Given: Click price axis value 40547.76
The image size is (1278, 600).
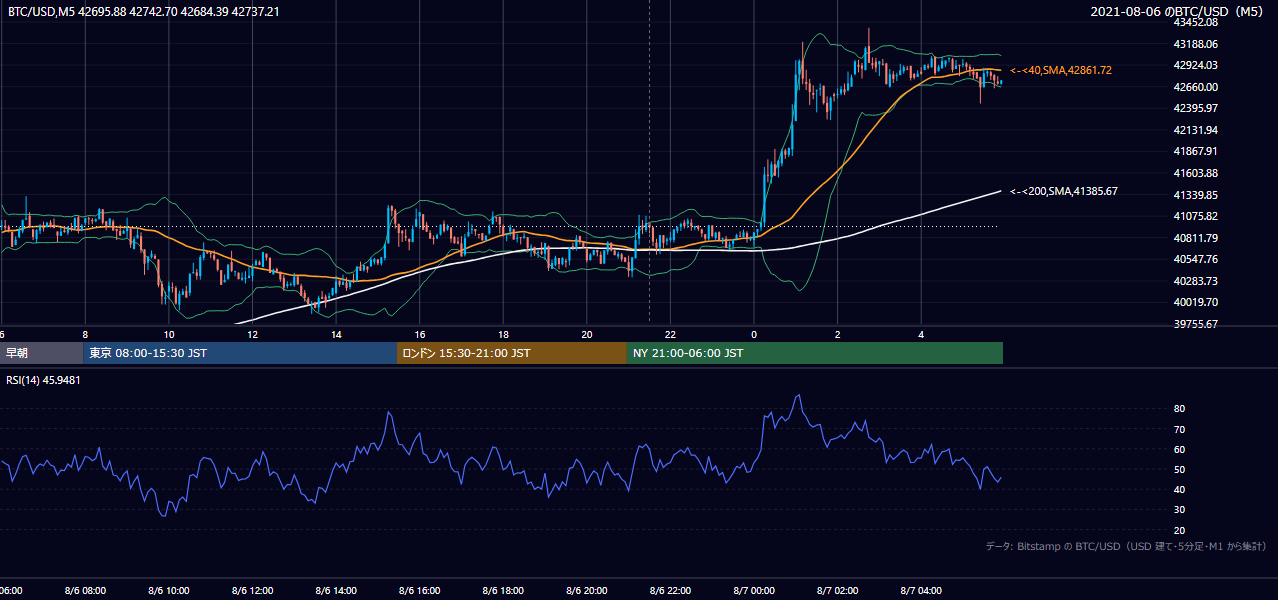Looking at the screenshot, I should point(1198,259).
